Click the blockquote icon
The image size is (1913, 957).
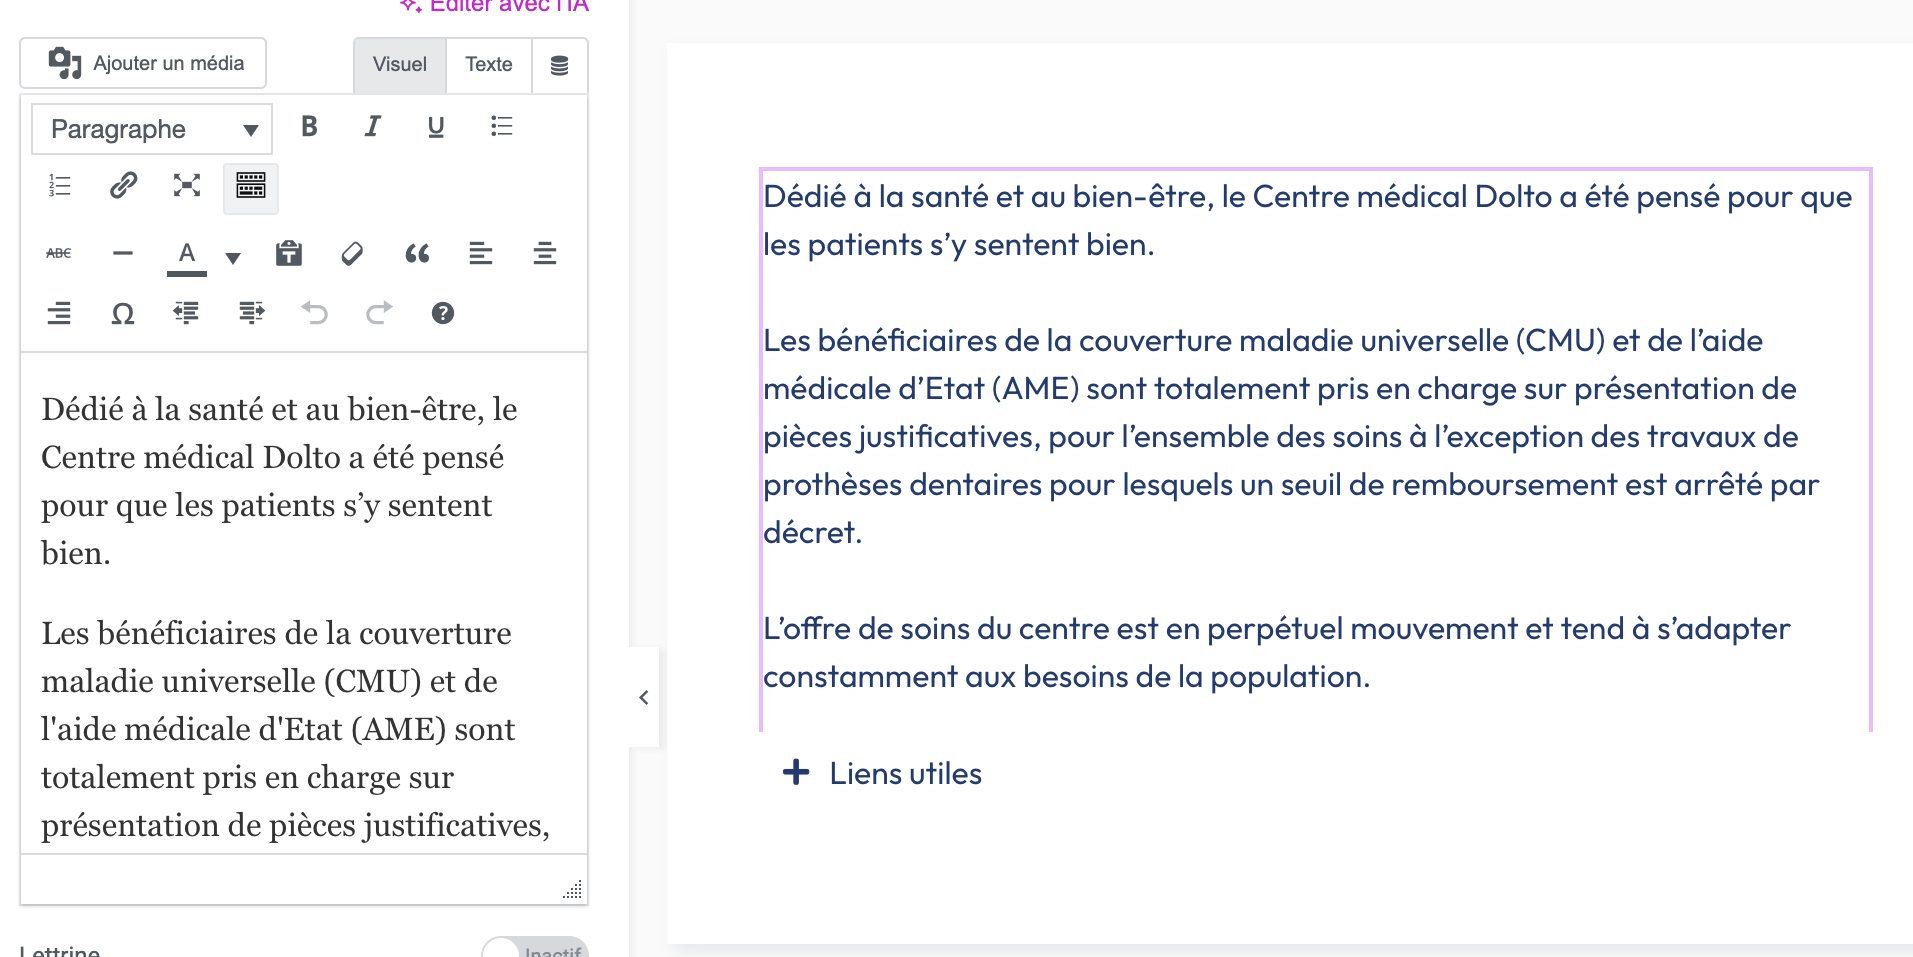point(417,254)
